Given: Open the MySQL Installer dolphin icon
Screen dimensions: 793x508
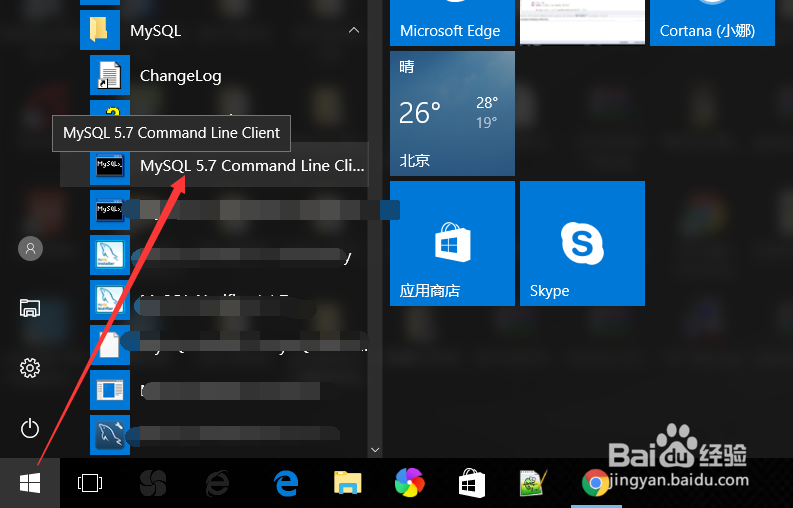Looking at the screenshot, I should coord(110,255).
